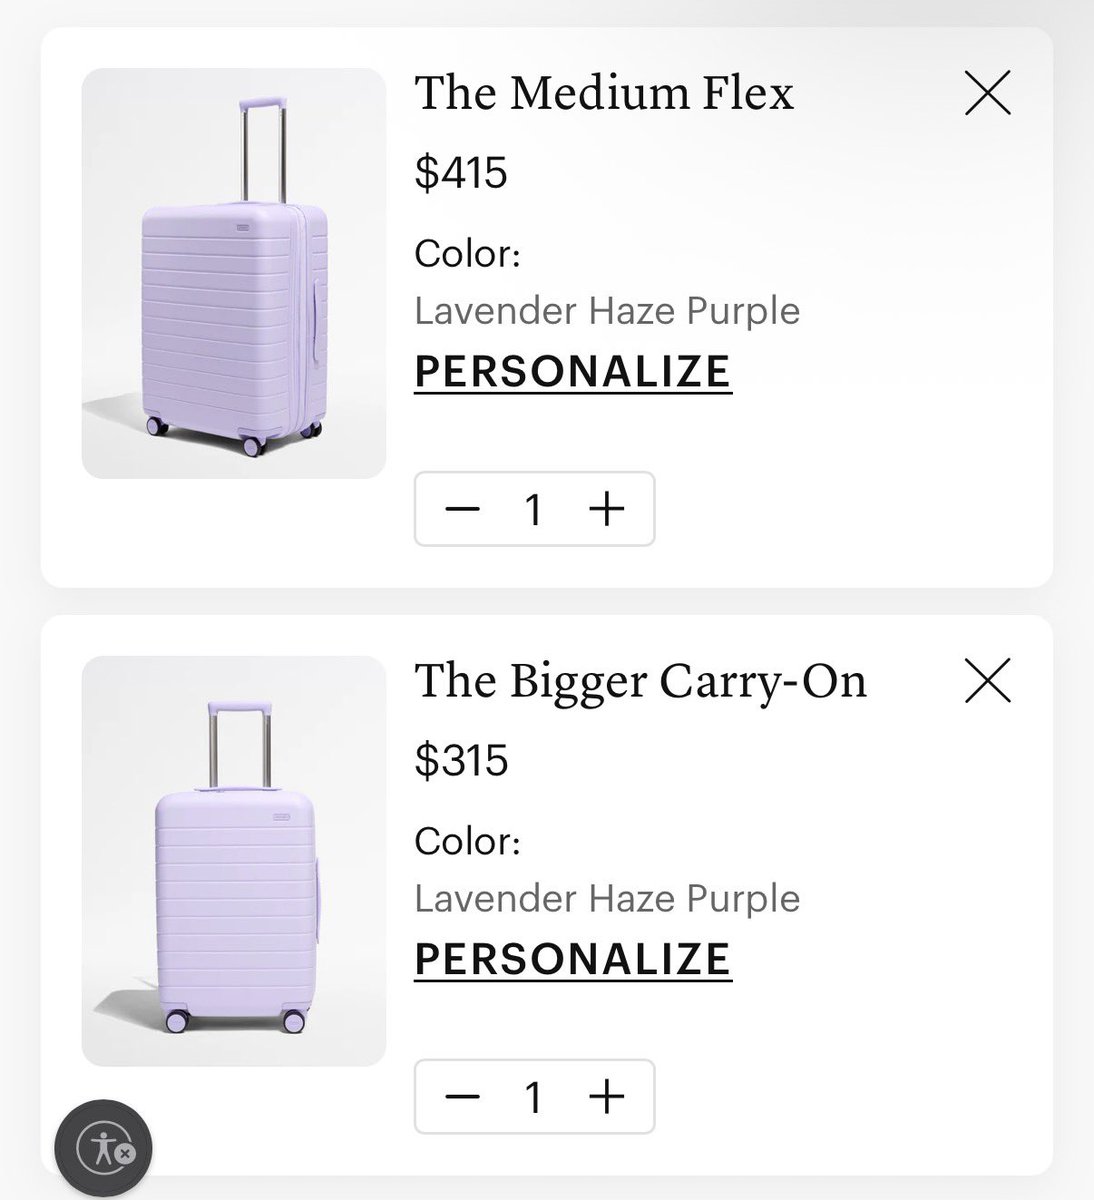Select The Medium Flex product title

point(604,93)
